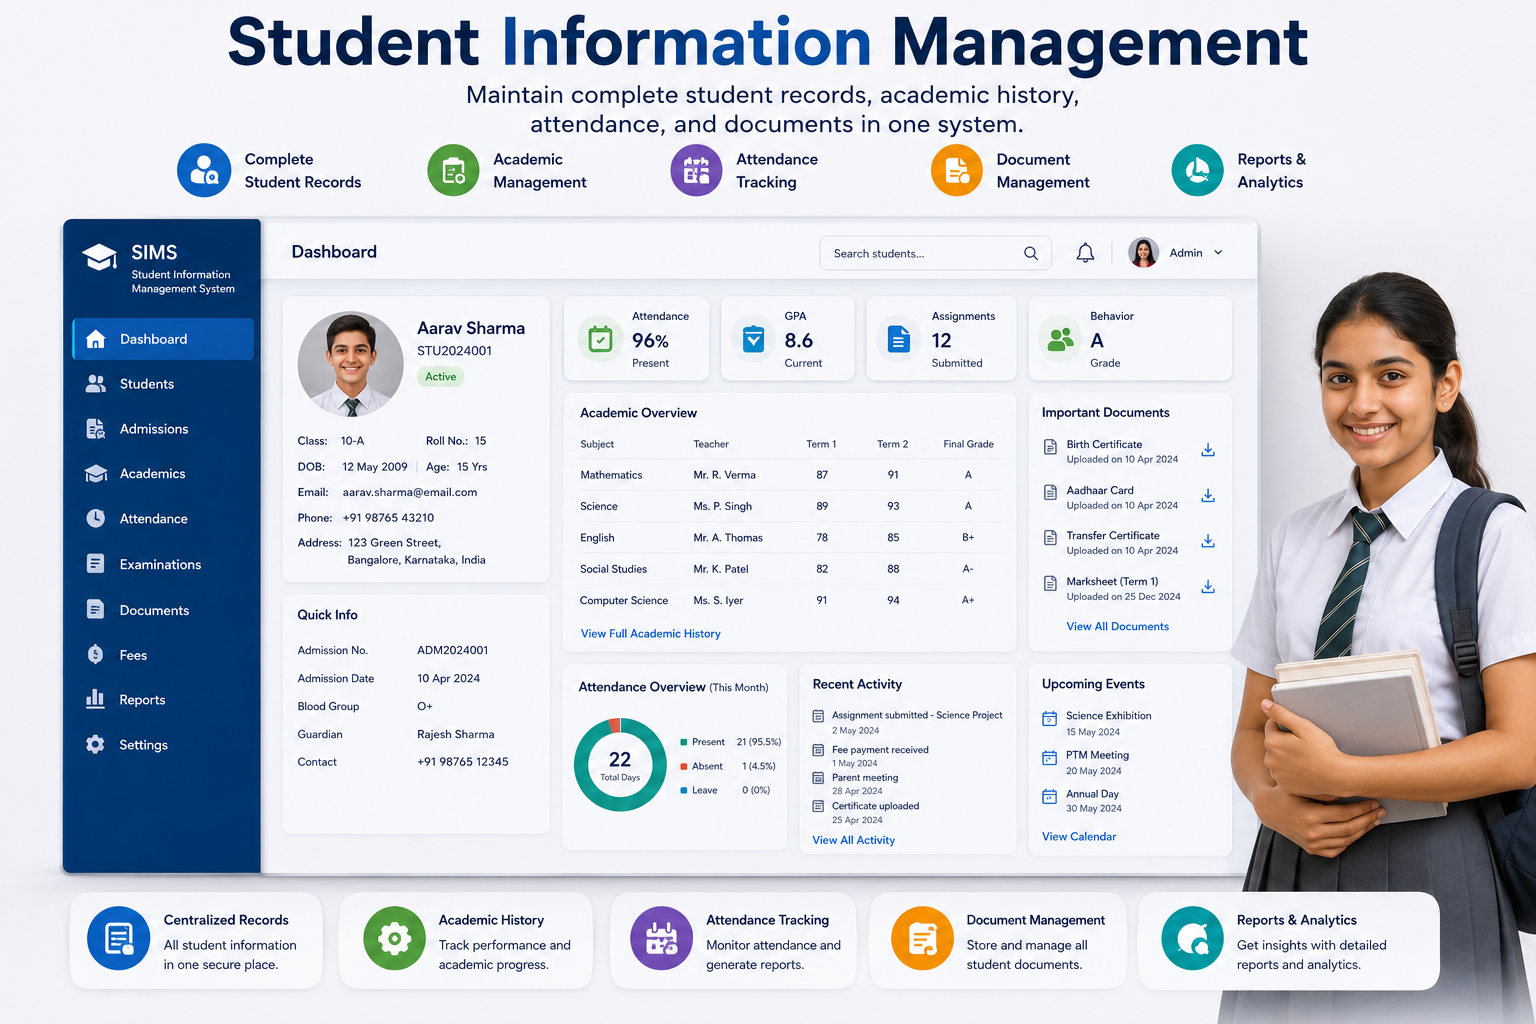Download the Marksheet (Term 1) file

1208,587
